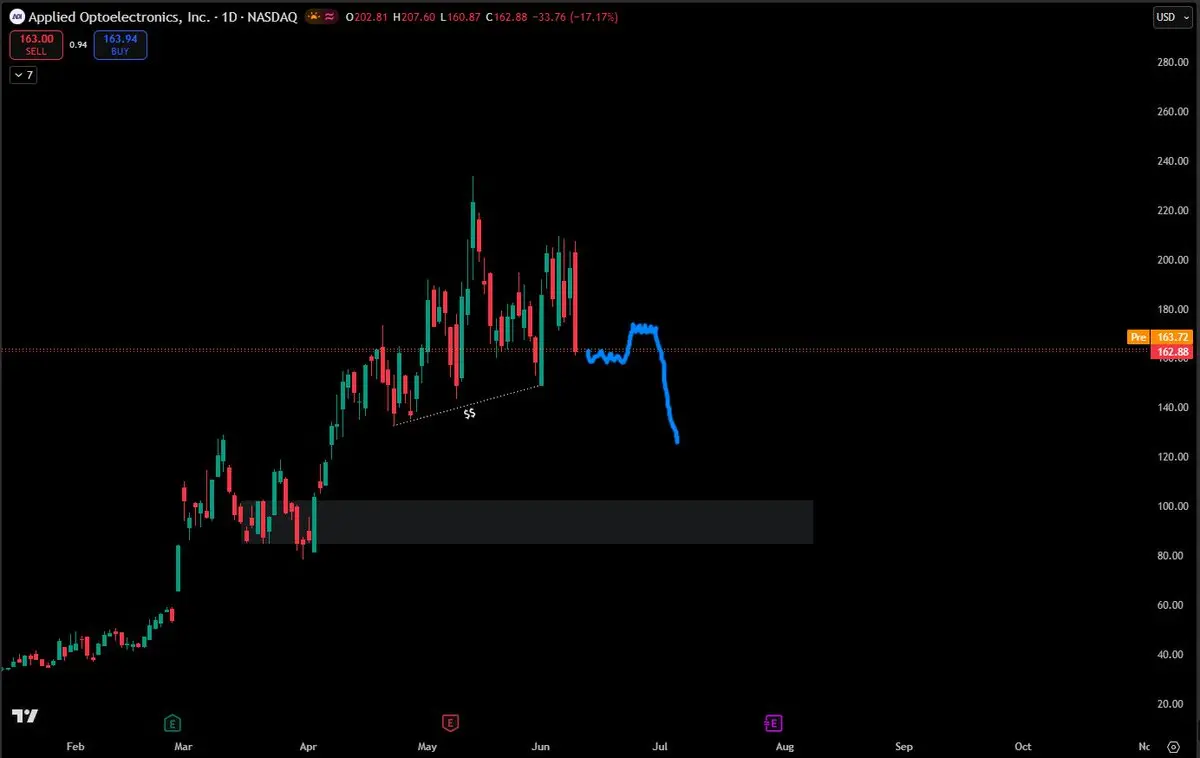Click the Mar label on time axis
The height and width of the screenshot is (758, 1200).
183,746
